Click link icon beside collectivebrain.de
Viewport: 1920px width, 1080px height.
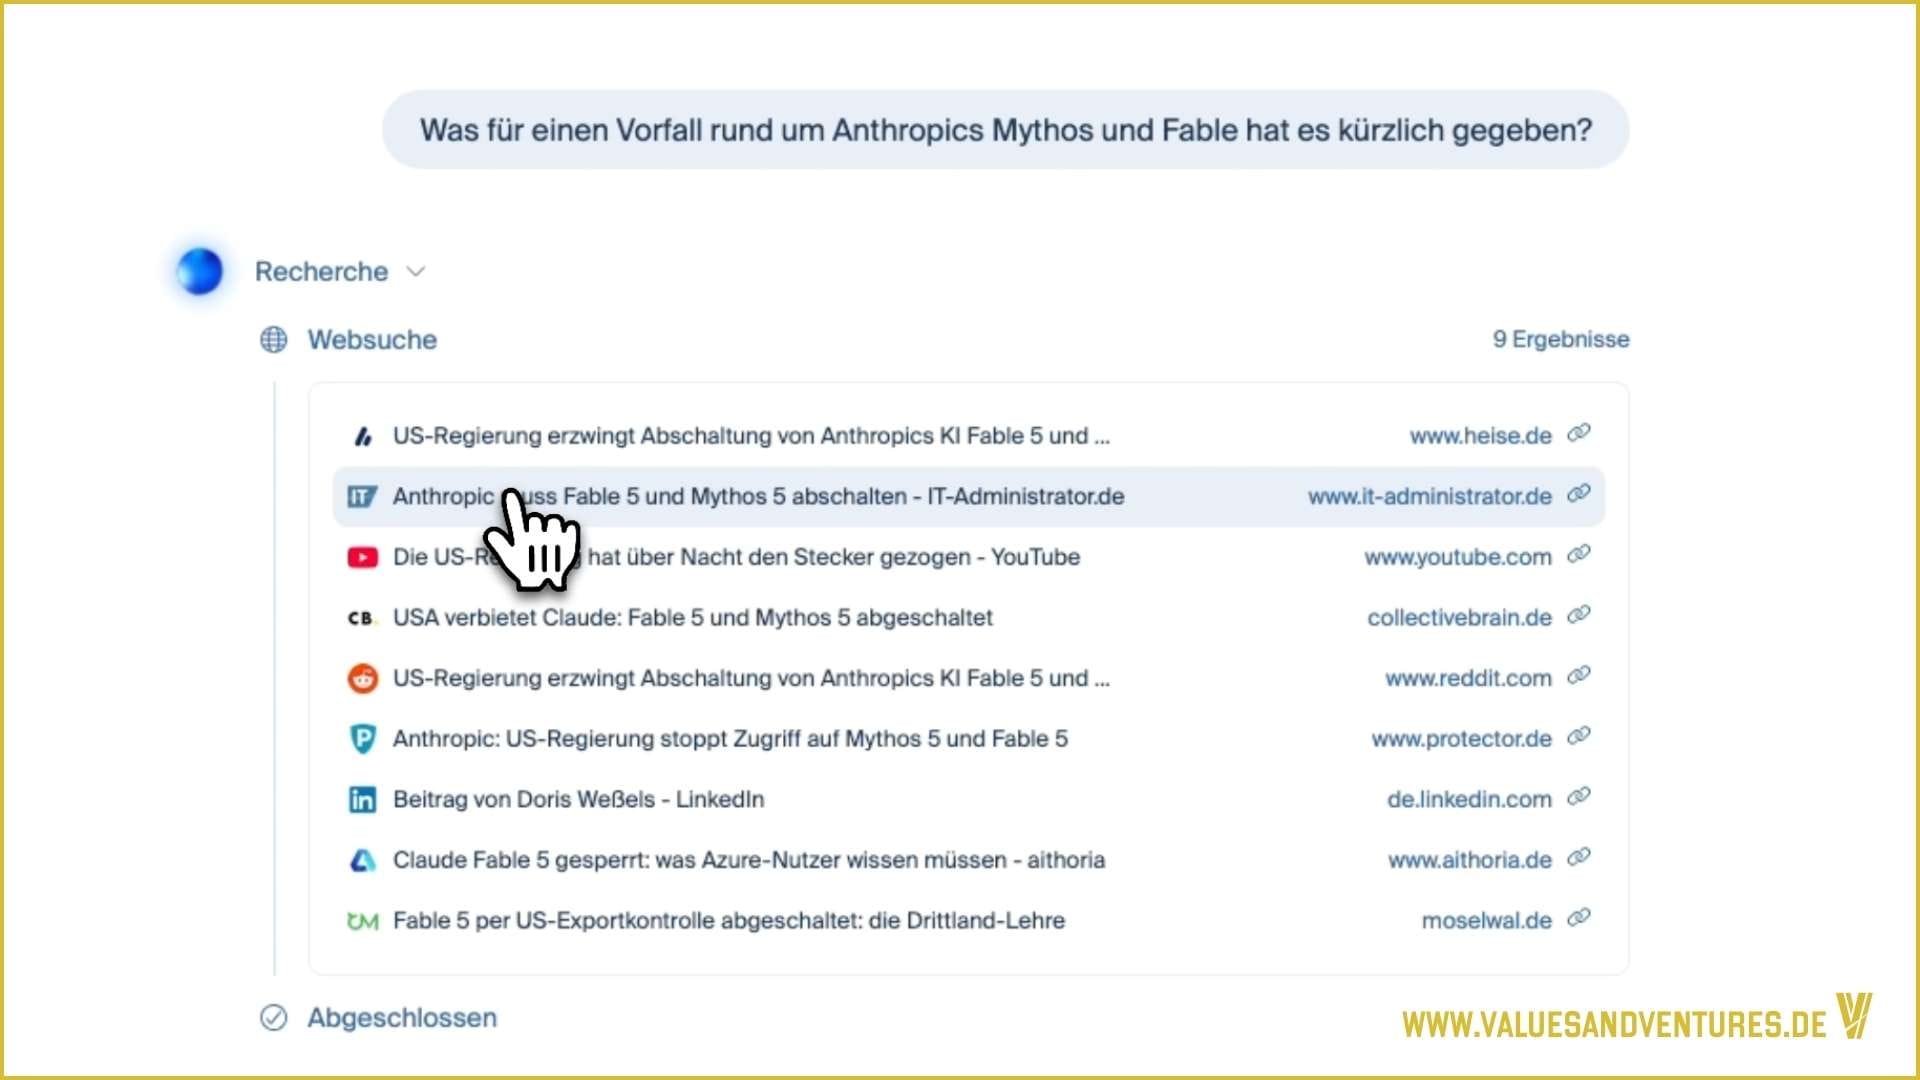1578,616
